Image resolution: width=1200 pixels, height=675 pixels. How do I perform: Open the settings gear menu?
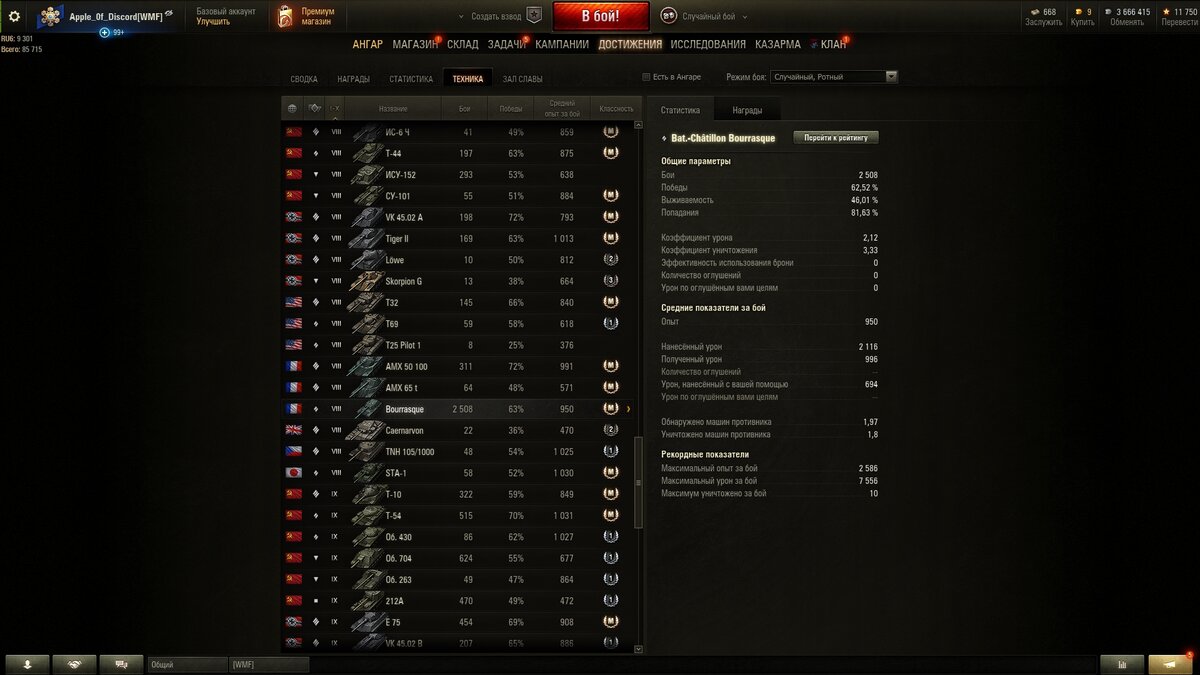pyautogui.click(x=14, y=16)
